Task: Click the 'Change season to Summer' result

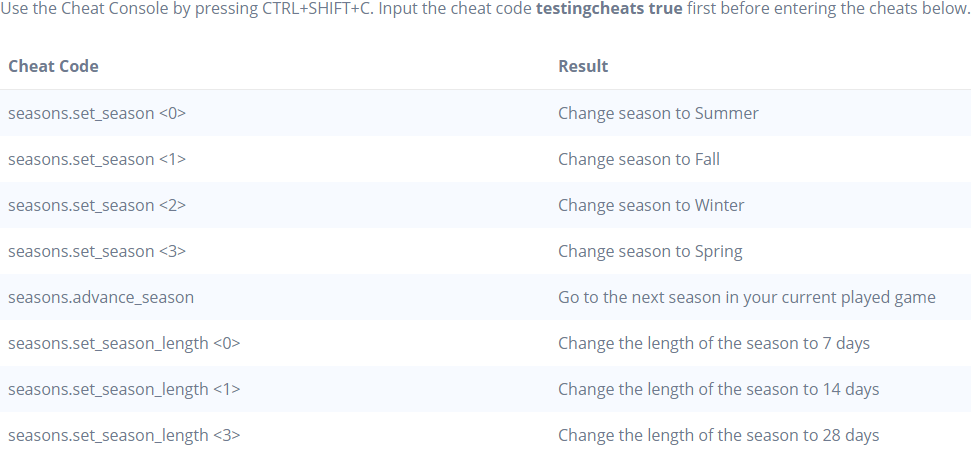Action: pos(658,113)
